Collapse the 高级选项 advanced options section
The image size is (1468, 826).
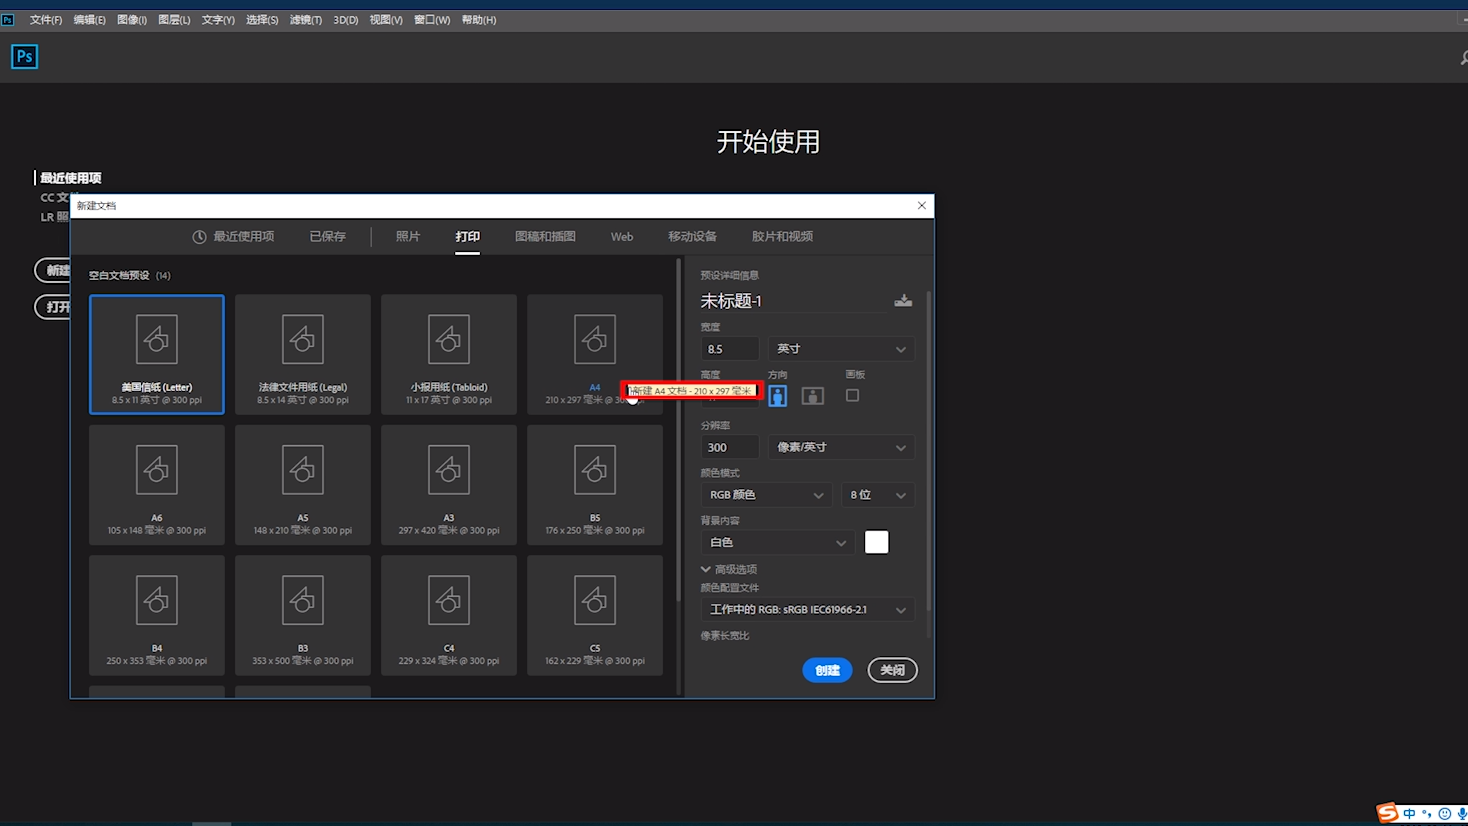click(x=729, y=569)
